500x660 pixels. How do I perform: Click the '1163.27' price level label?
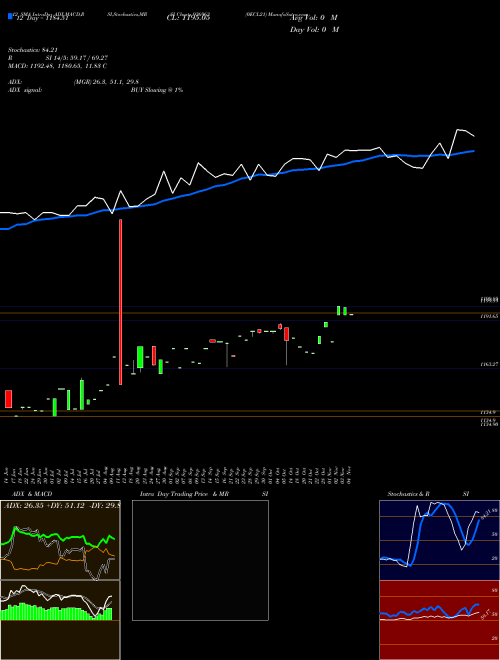(489, 364)
